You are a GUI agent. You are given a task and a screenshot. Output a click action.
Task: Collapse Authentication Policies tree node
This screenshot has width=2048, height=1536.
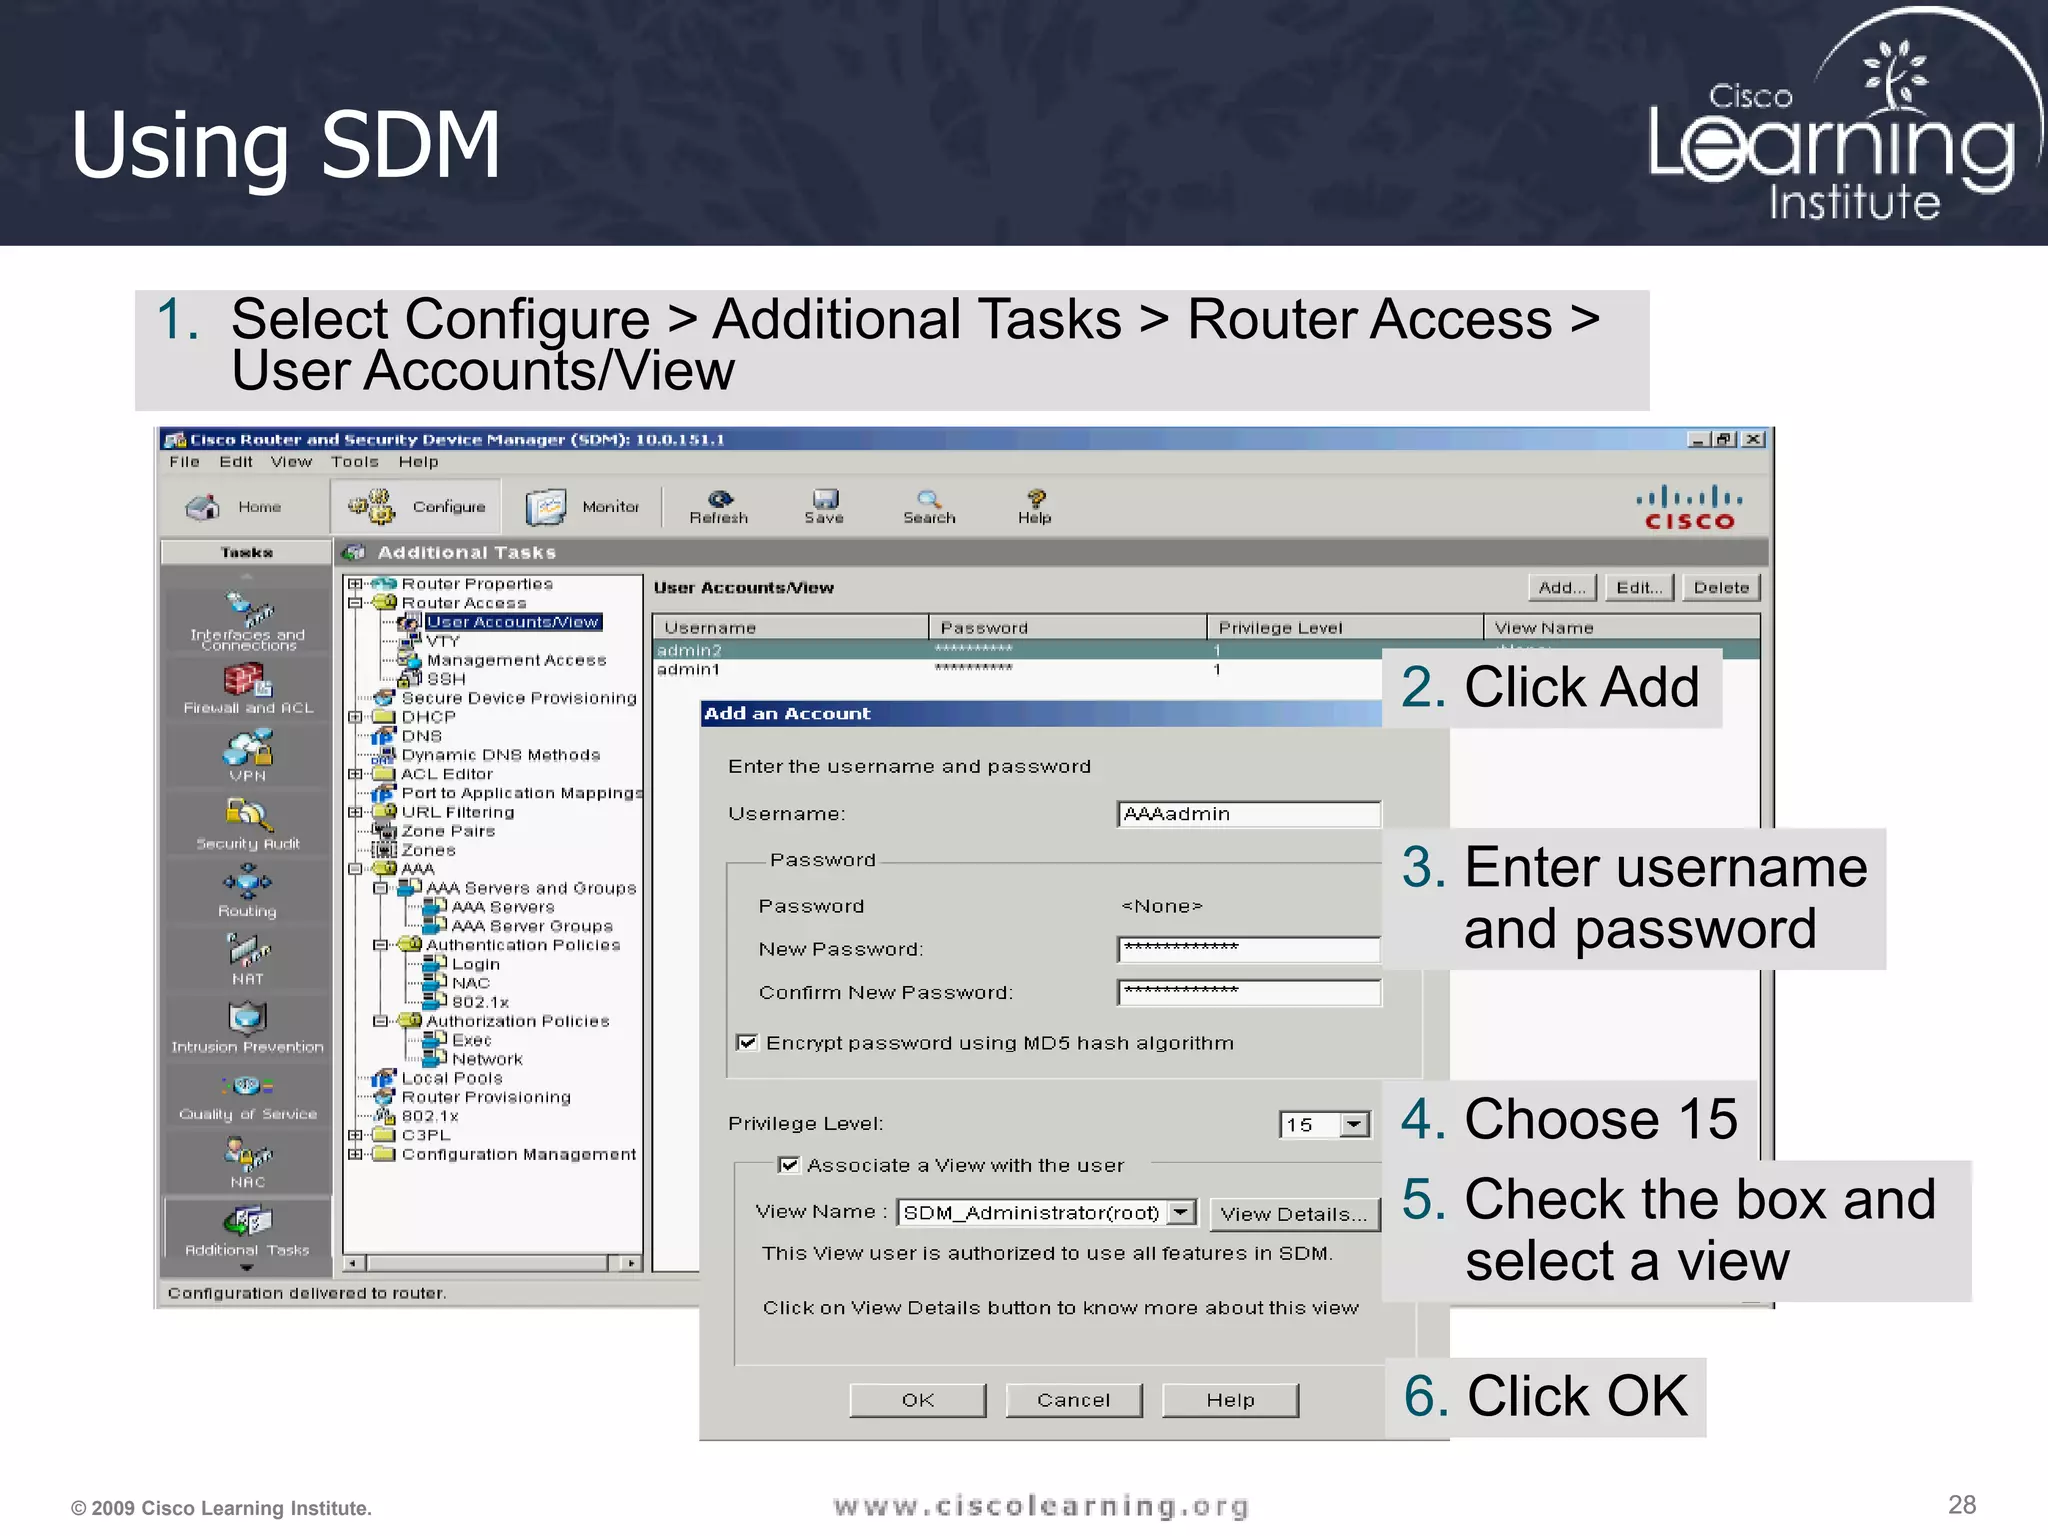[380, 945]
